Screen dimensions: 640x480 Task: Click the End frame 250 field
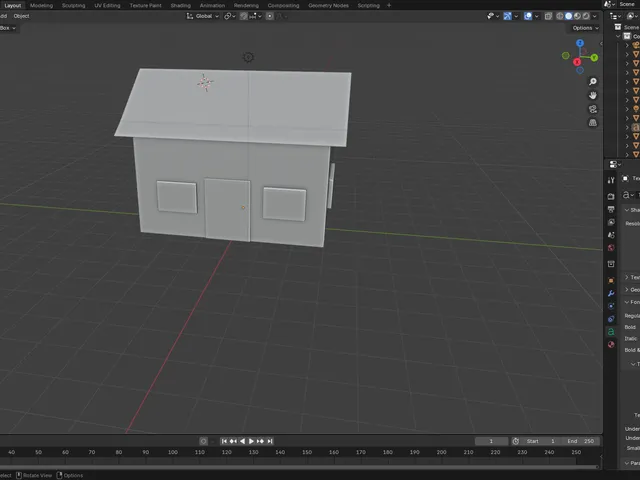pyautogui.click(x=580, y=441)
